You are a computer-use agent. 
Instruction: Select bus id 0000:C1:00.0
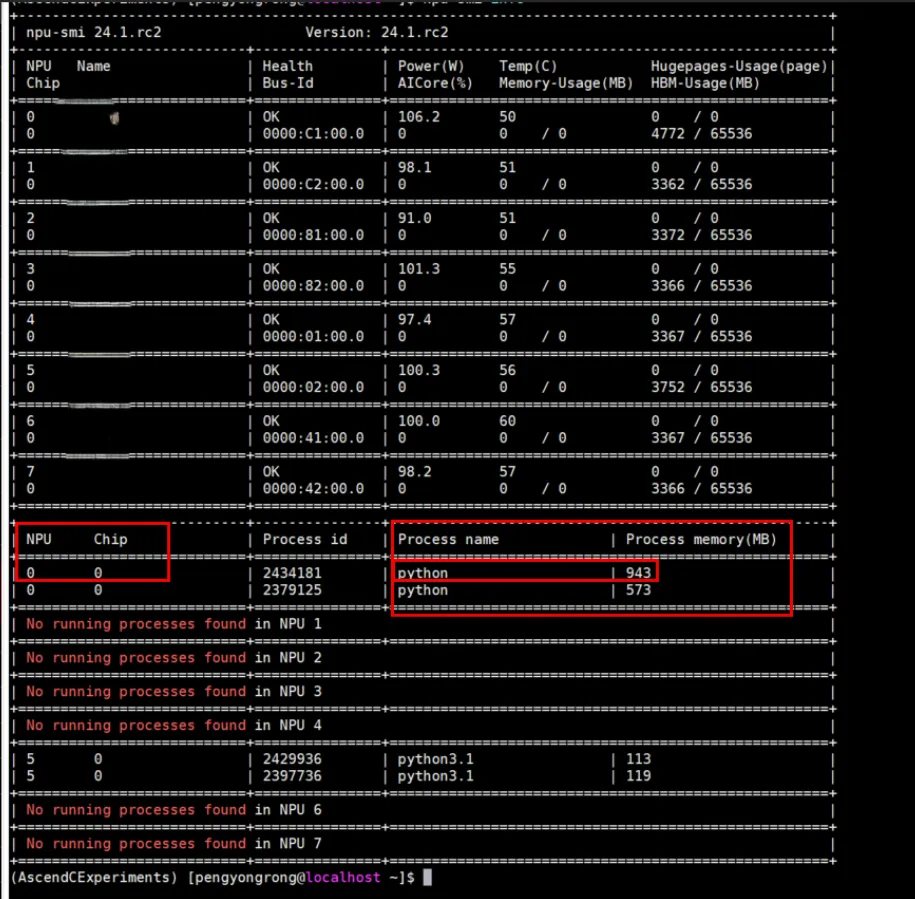313,134
